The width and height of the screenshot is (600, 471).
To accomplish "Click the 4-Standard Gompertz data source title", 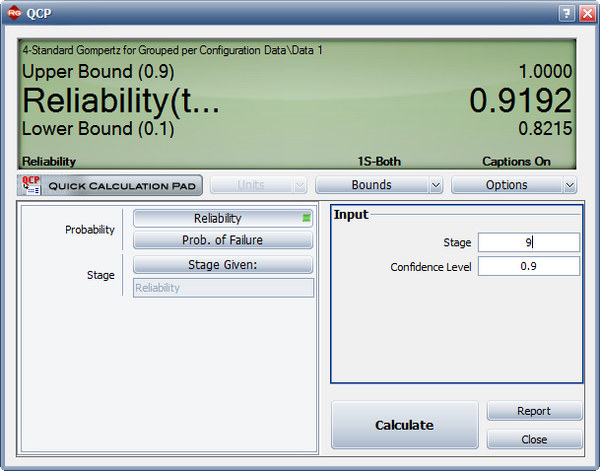I will pyautogui.click(x=172, y=50).
